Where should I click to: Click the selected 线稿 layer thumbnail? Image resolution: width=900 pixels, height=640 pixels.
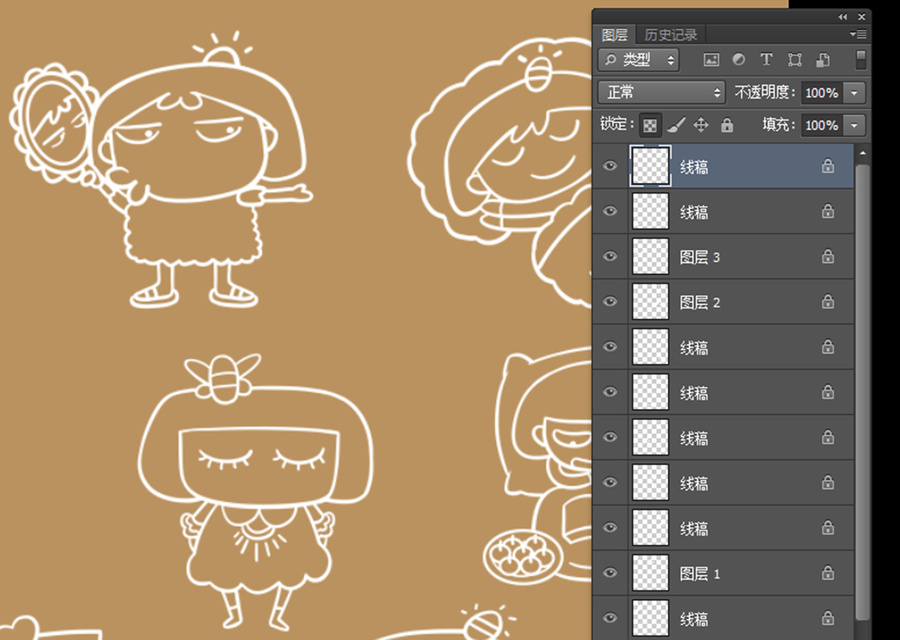click(x=650, y=166)
